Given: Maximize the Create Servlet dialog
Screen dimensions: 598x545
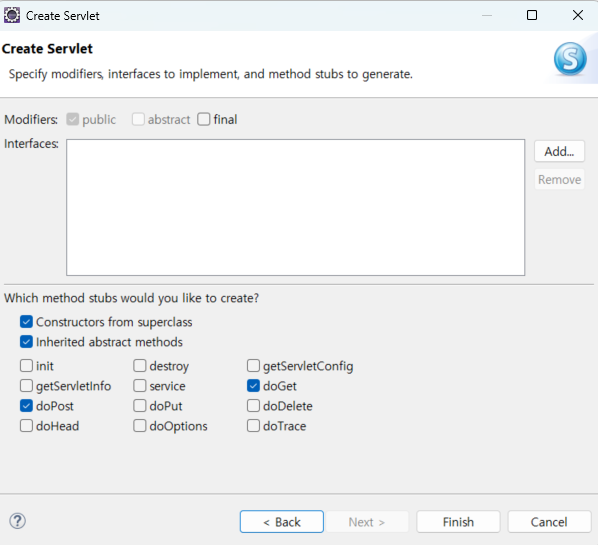Looking at the screenshot, I should 532,15.
